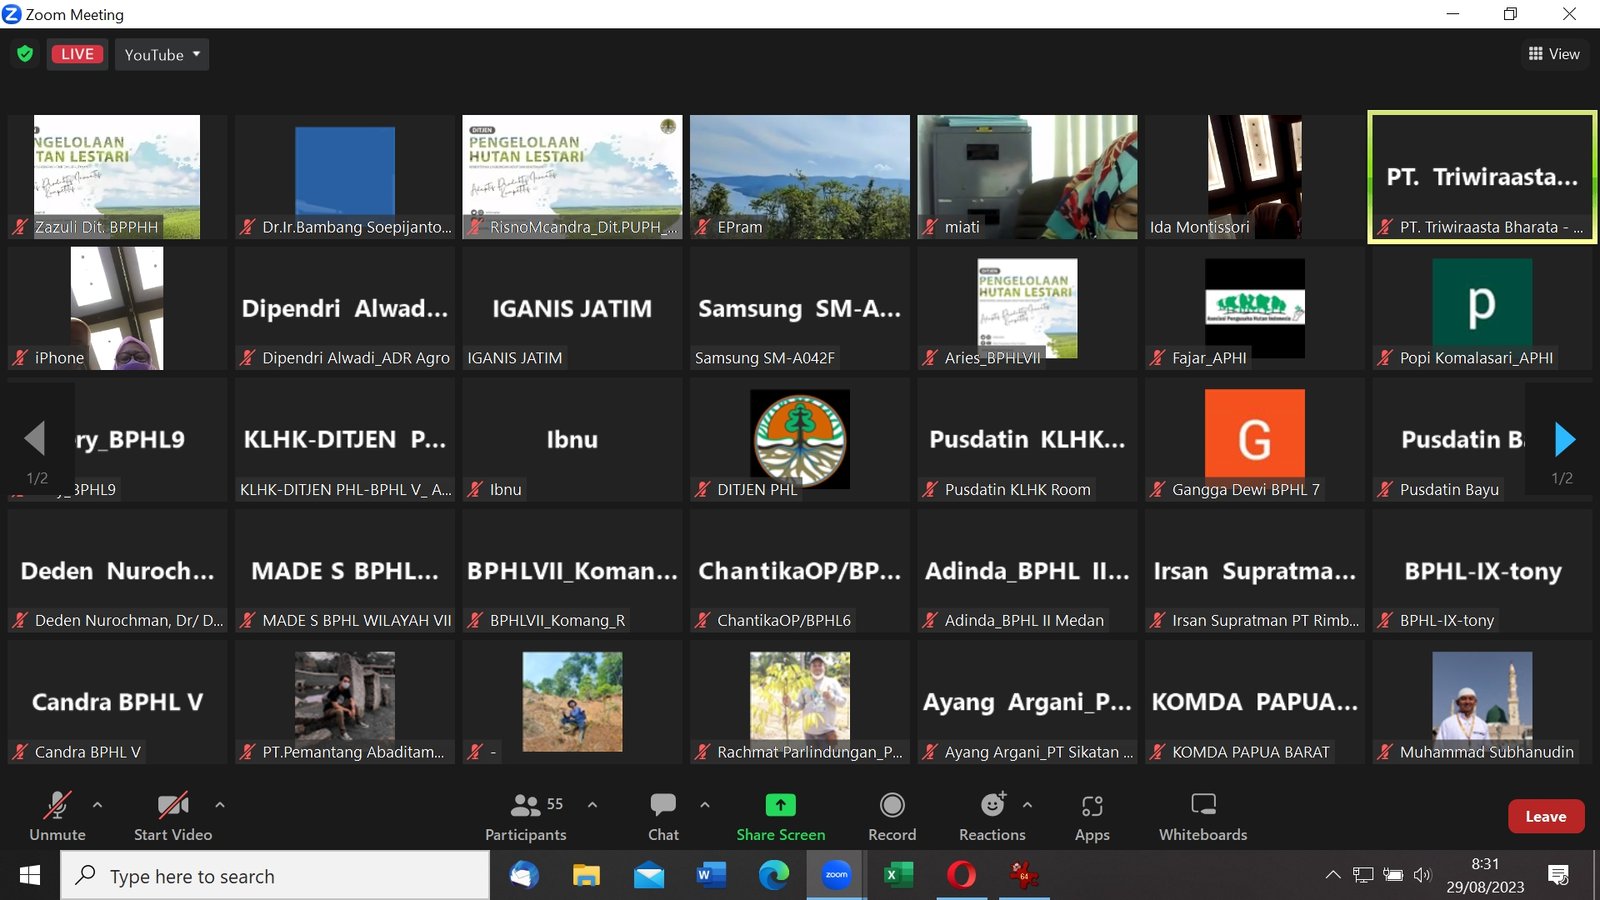Open Word from taskbar
1600x900 pixels.
pos(711,875)
